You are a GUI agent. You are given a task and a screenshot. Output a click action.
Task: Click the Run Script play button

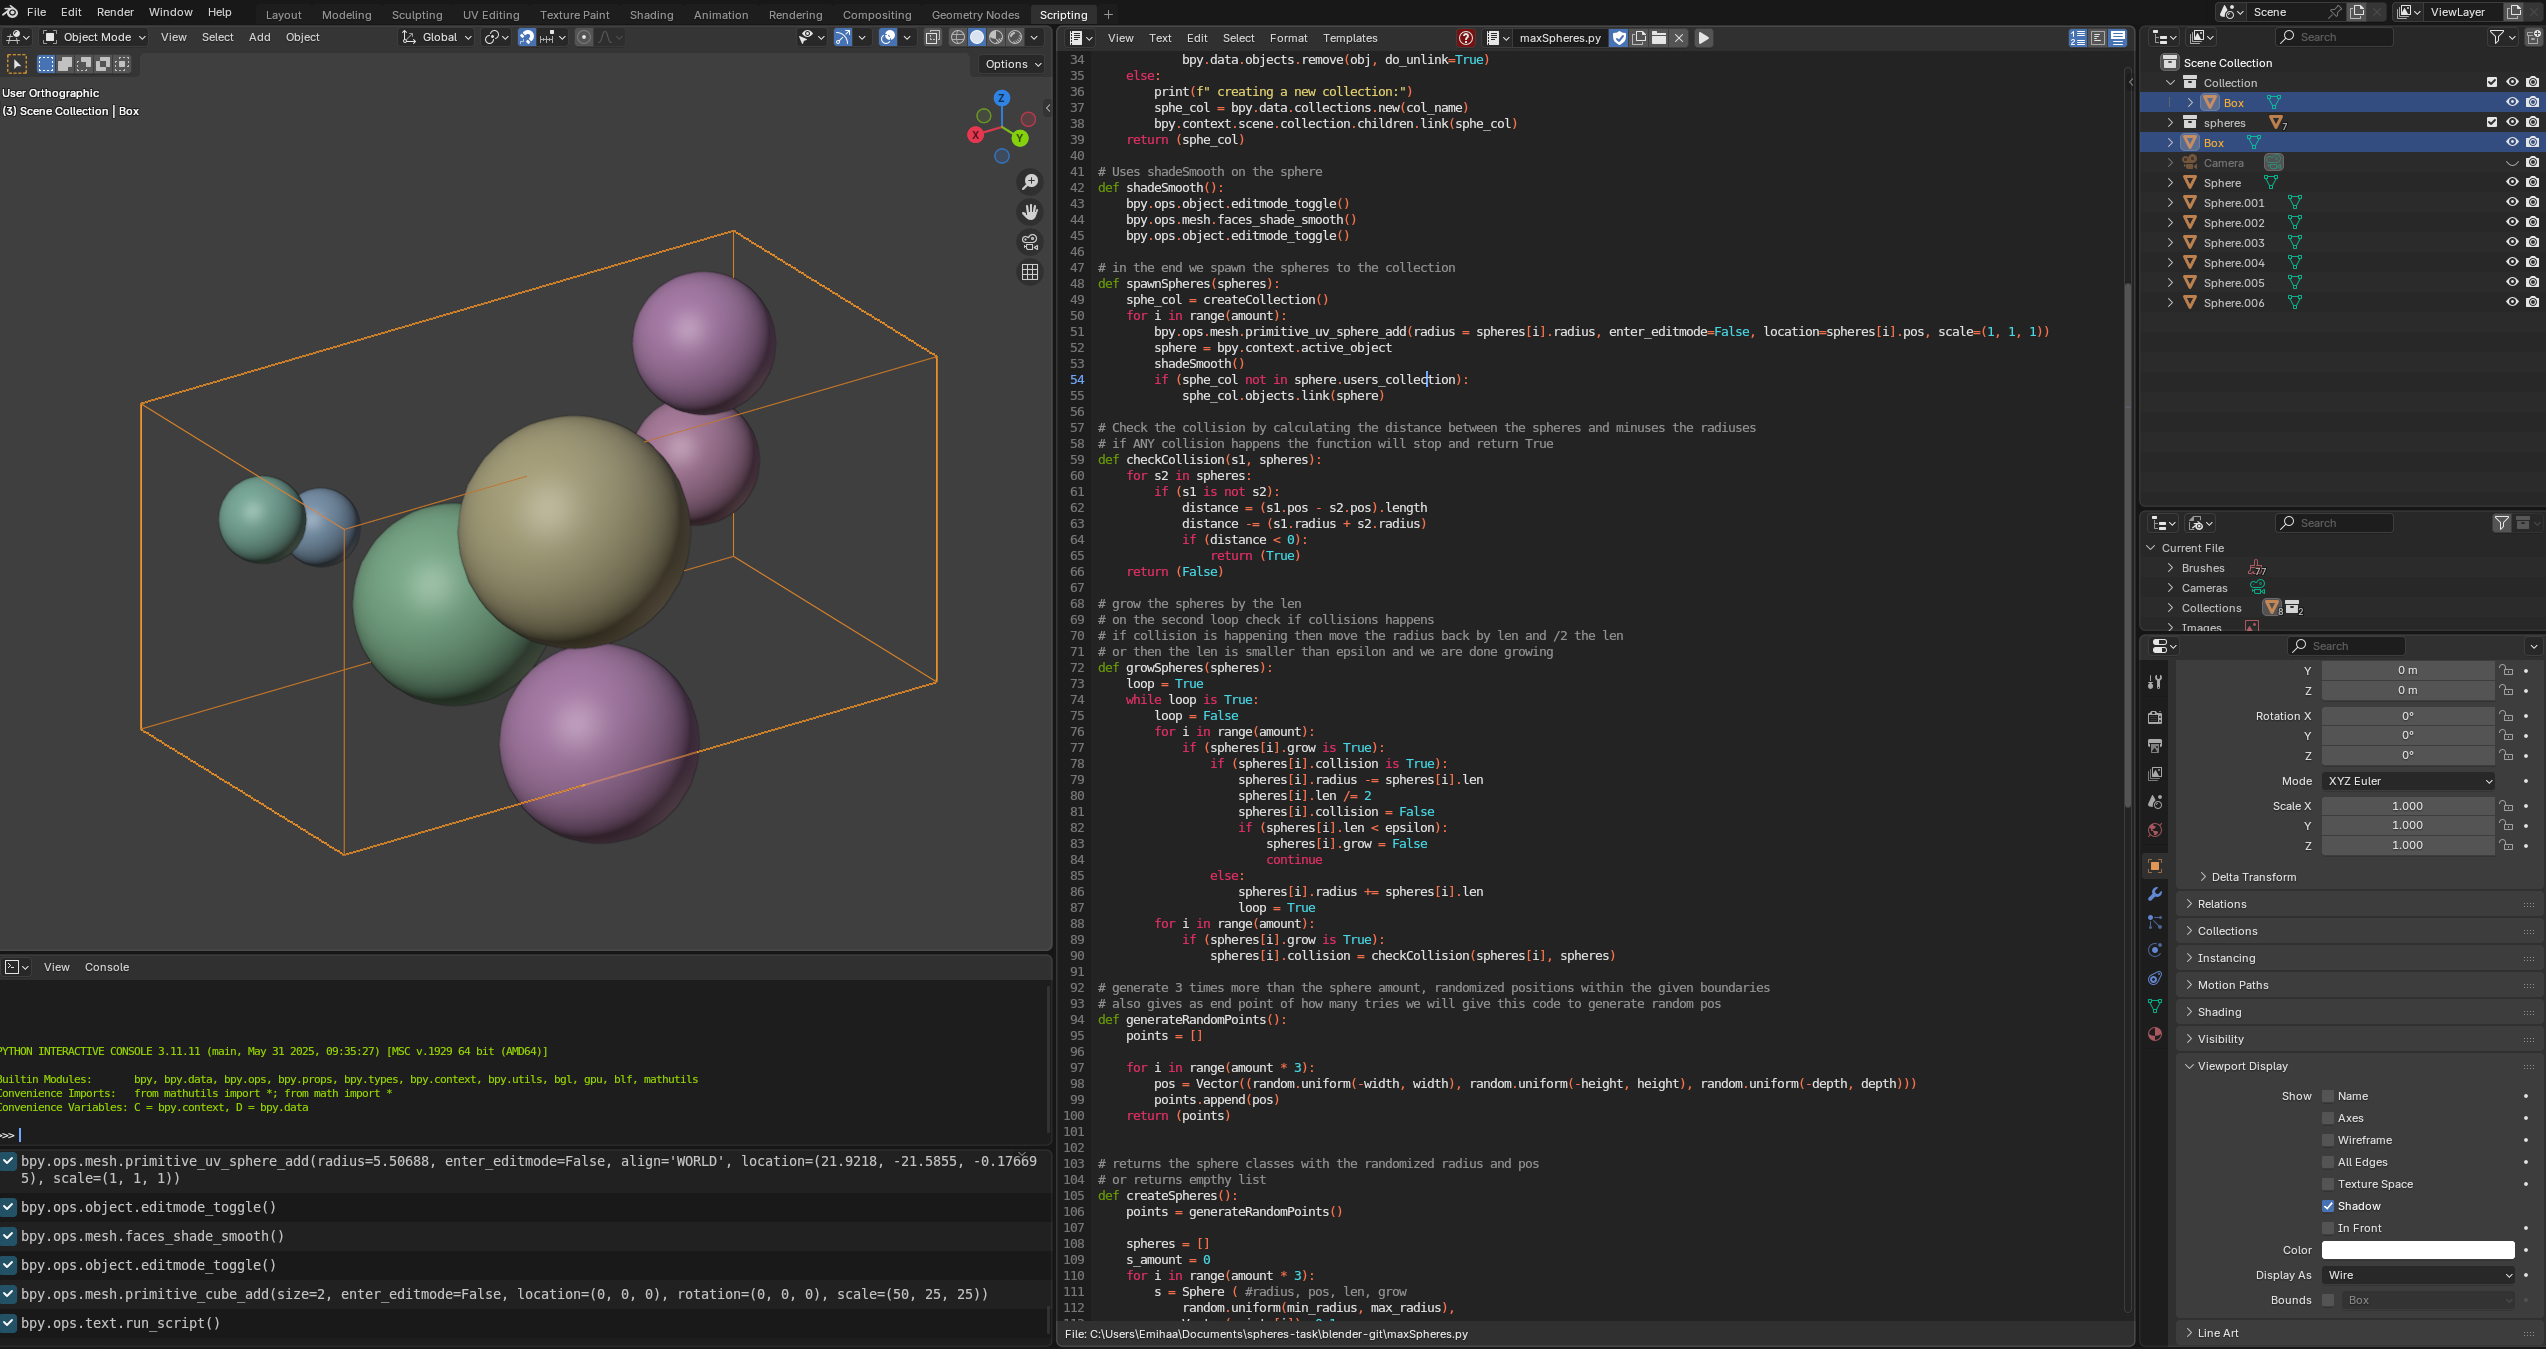(x=1704, y=38)
